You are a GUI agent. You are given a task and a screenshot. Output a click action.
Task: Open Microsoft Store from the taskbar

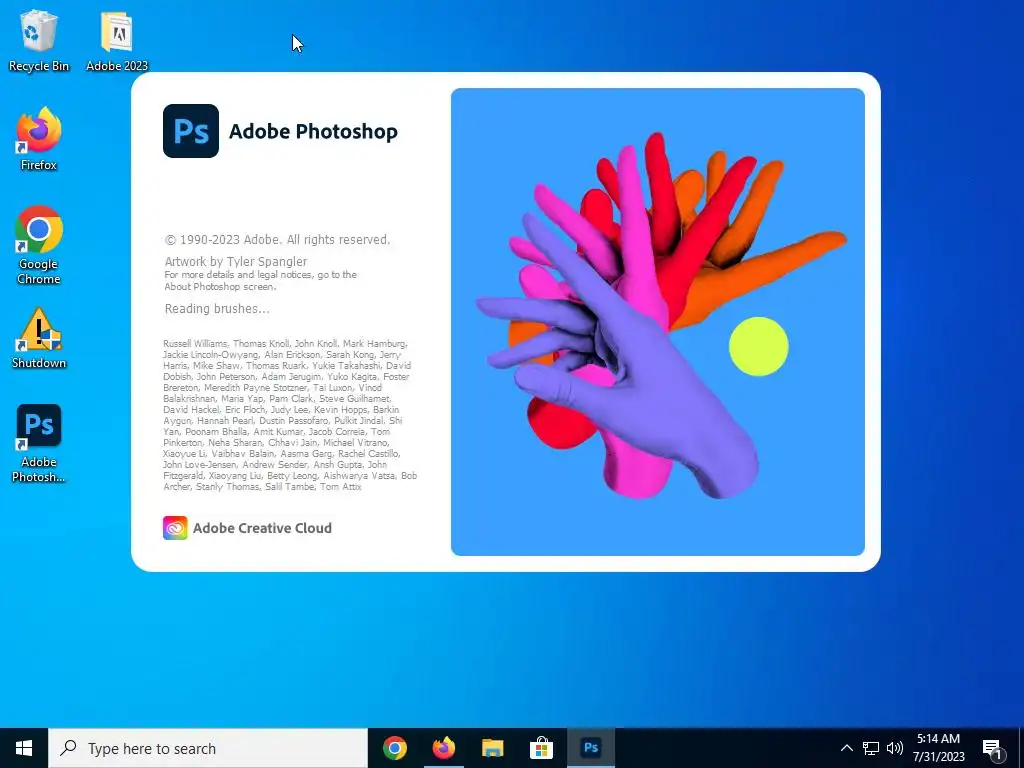pyautogui.click(x=541, y=748)
